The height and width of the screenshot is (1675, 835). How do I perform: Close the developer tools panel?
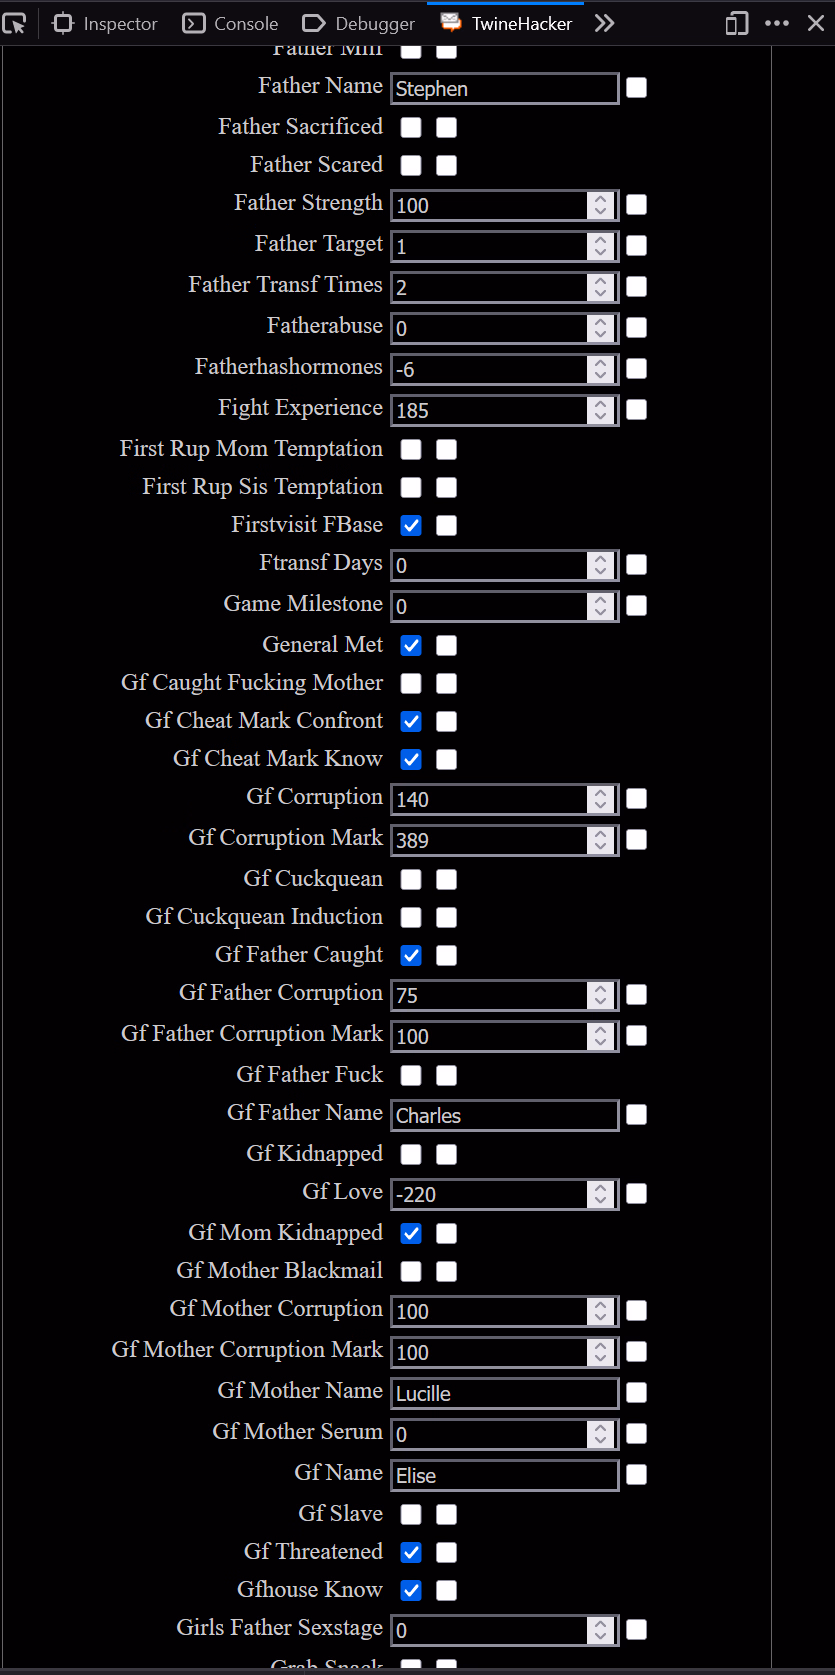816,23
